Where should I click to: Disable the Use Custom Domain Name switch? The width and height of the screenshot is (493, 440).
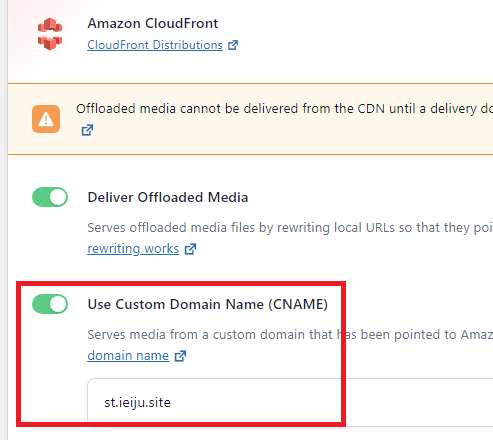point(50,304)
